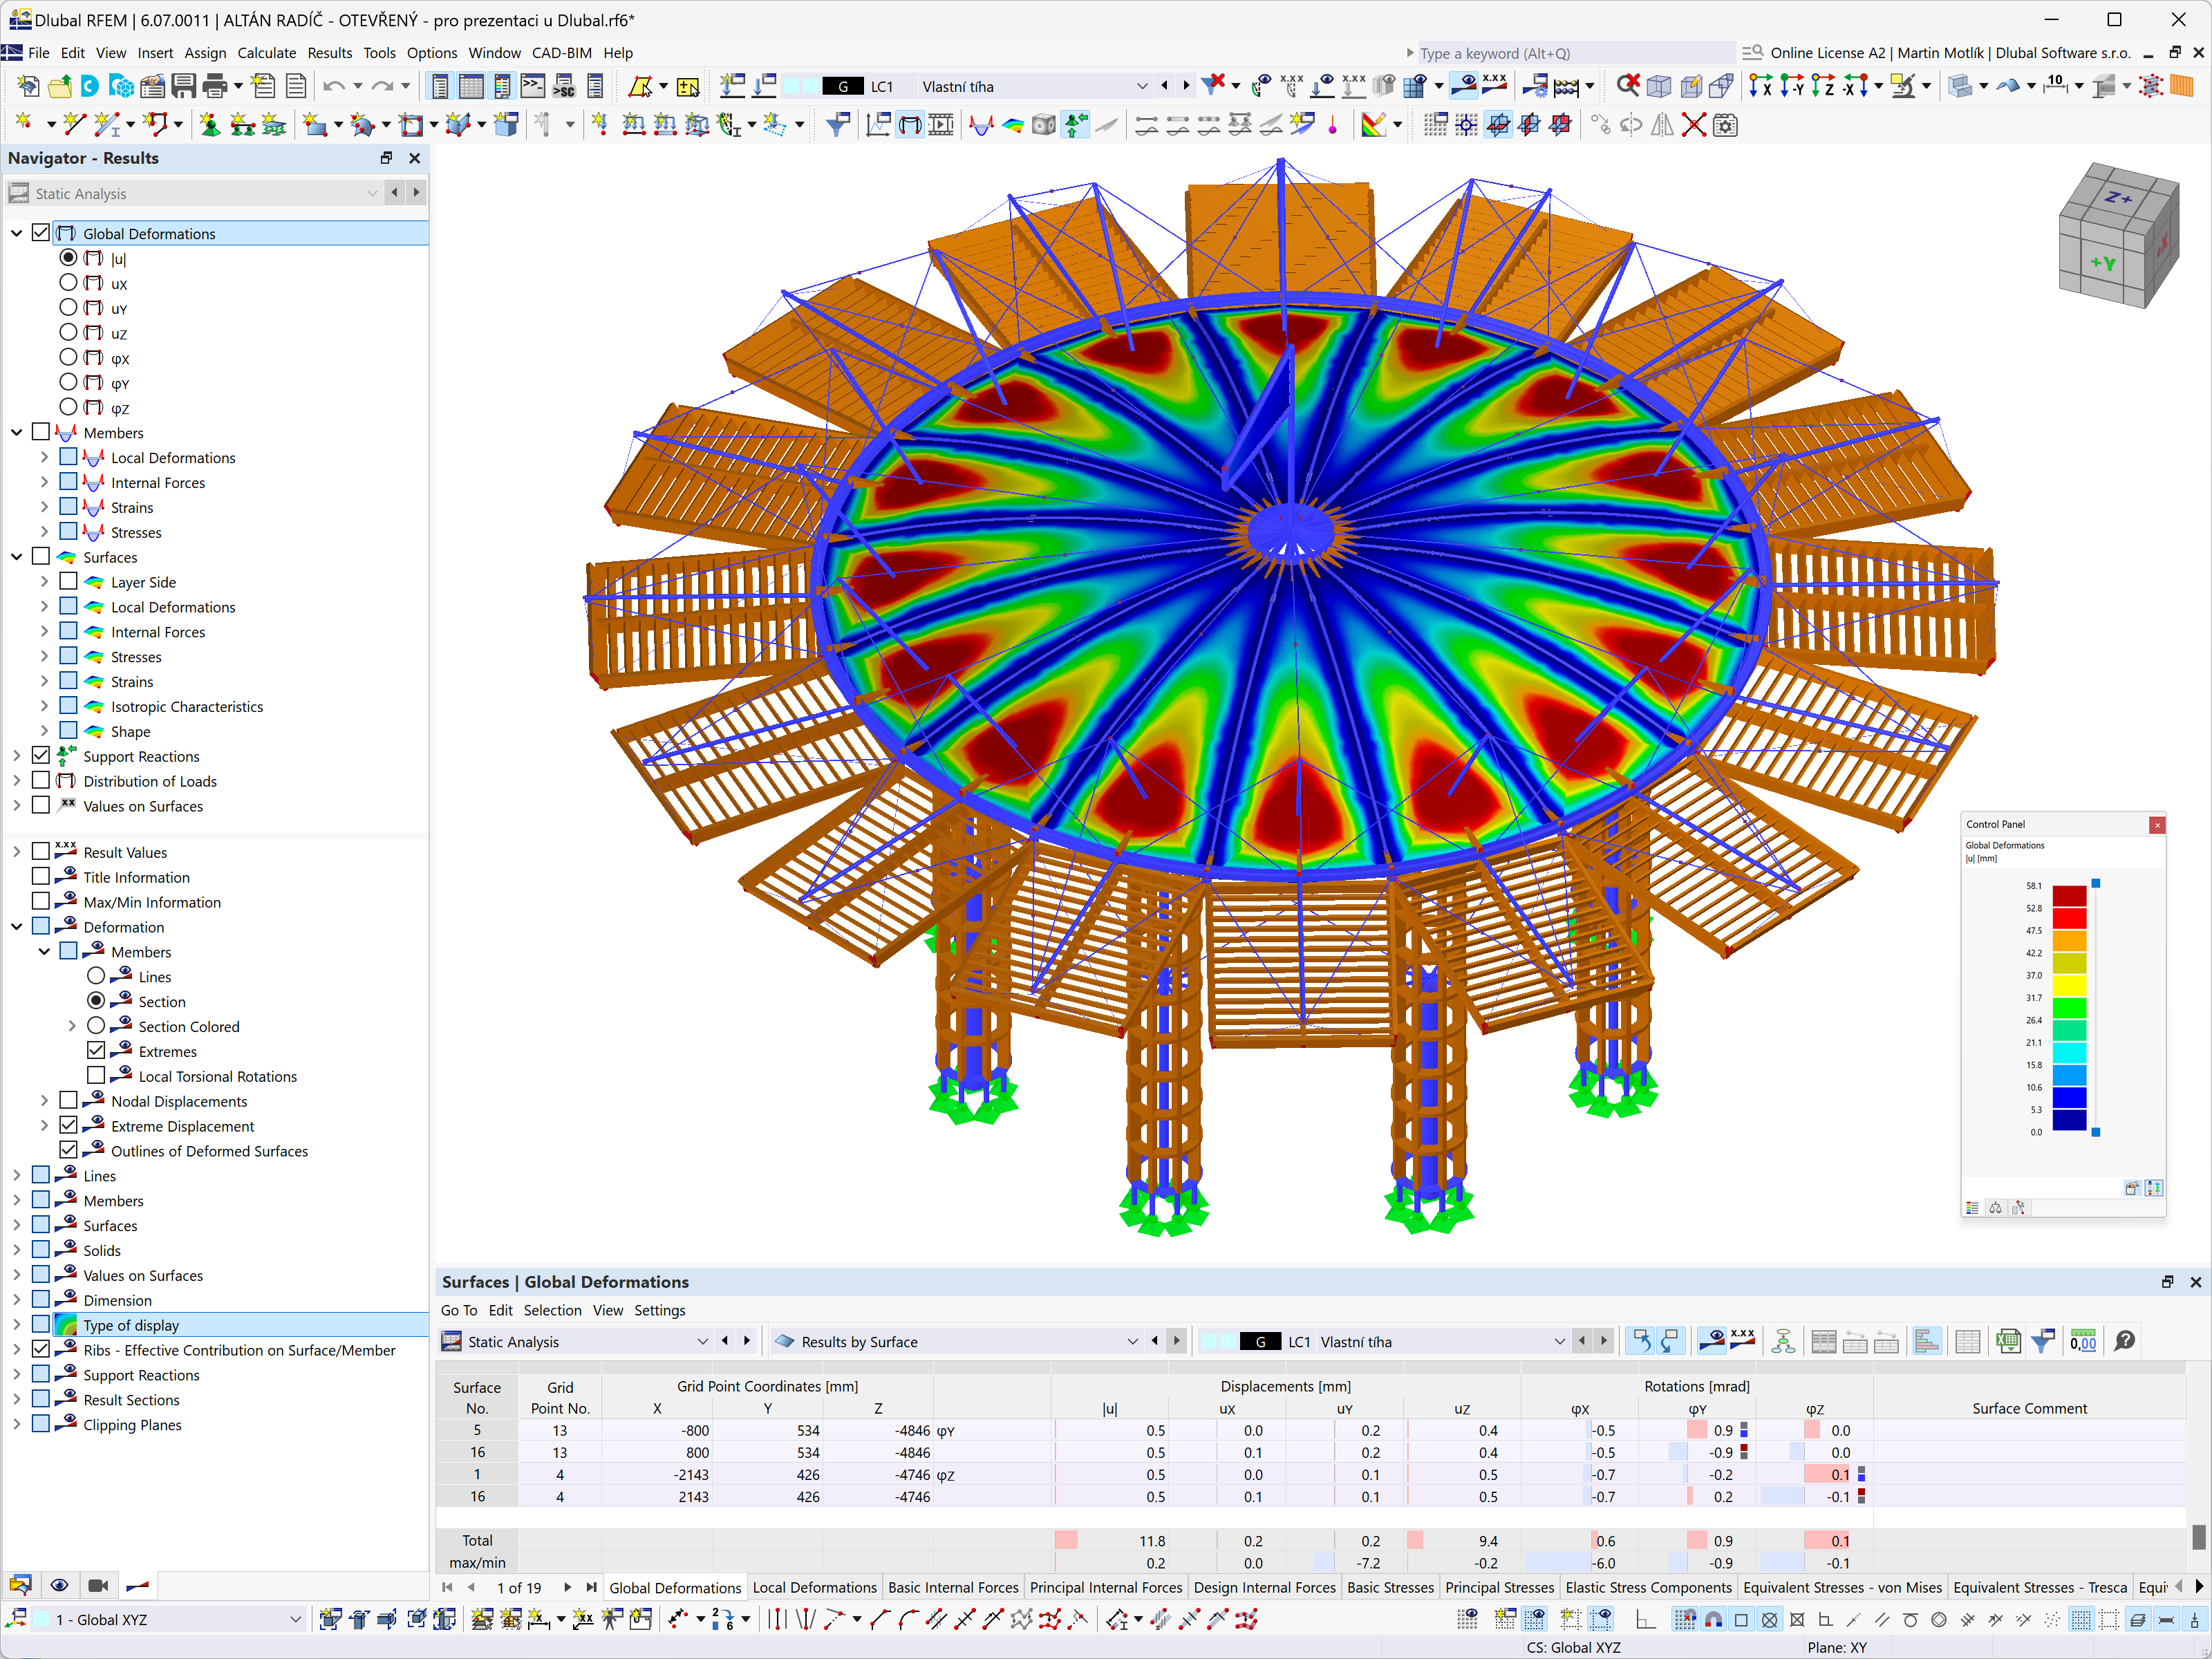Select the |u| radio button
This screenshot has width=2212, height=1659.
pyautogui.click(x=70, y=256)
